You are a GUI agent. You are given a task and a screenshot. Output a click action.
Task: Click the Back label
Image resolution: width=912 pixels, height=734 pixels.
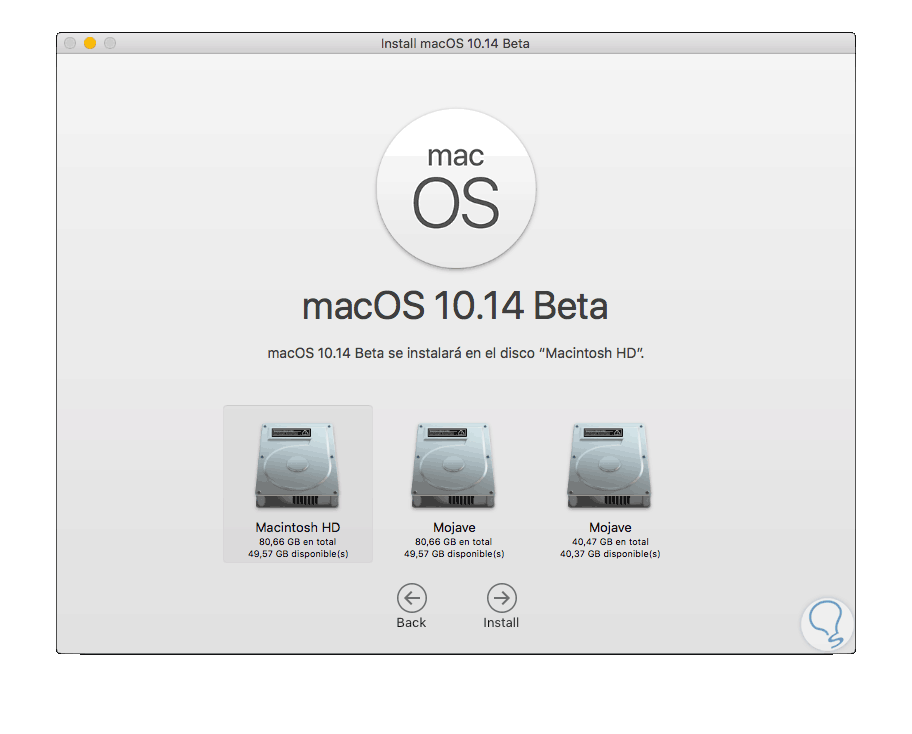coord(411,622)
